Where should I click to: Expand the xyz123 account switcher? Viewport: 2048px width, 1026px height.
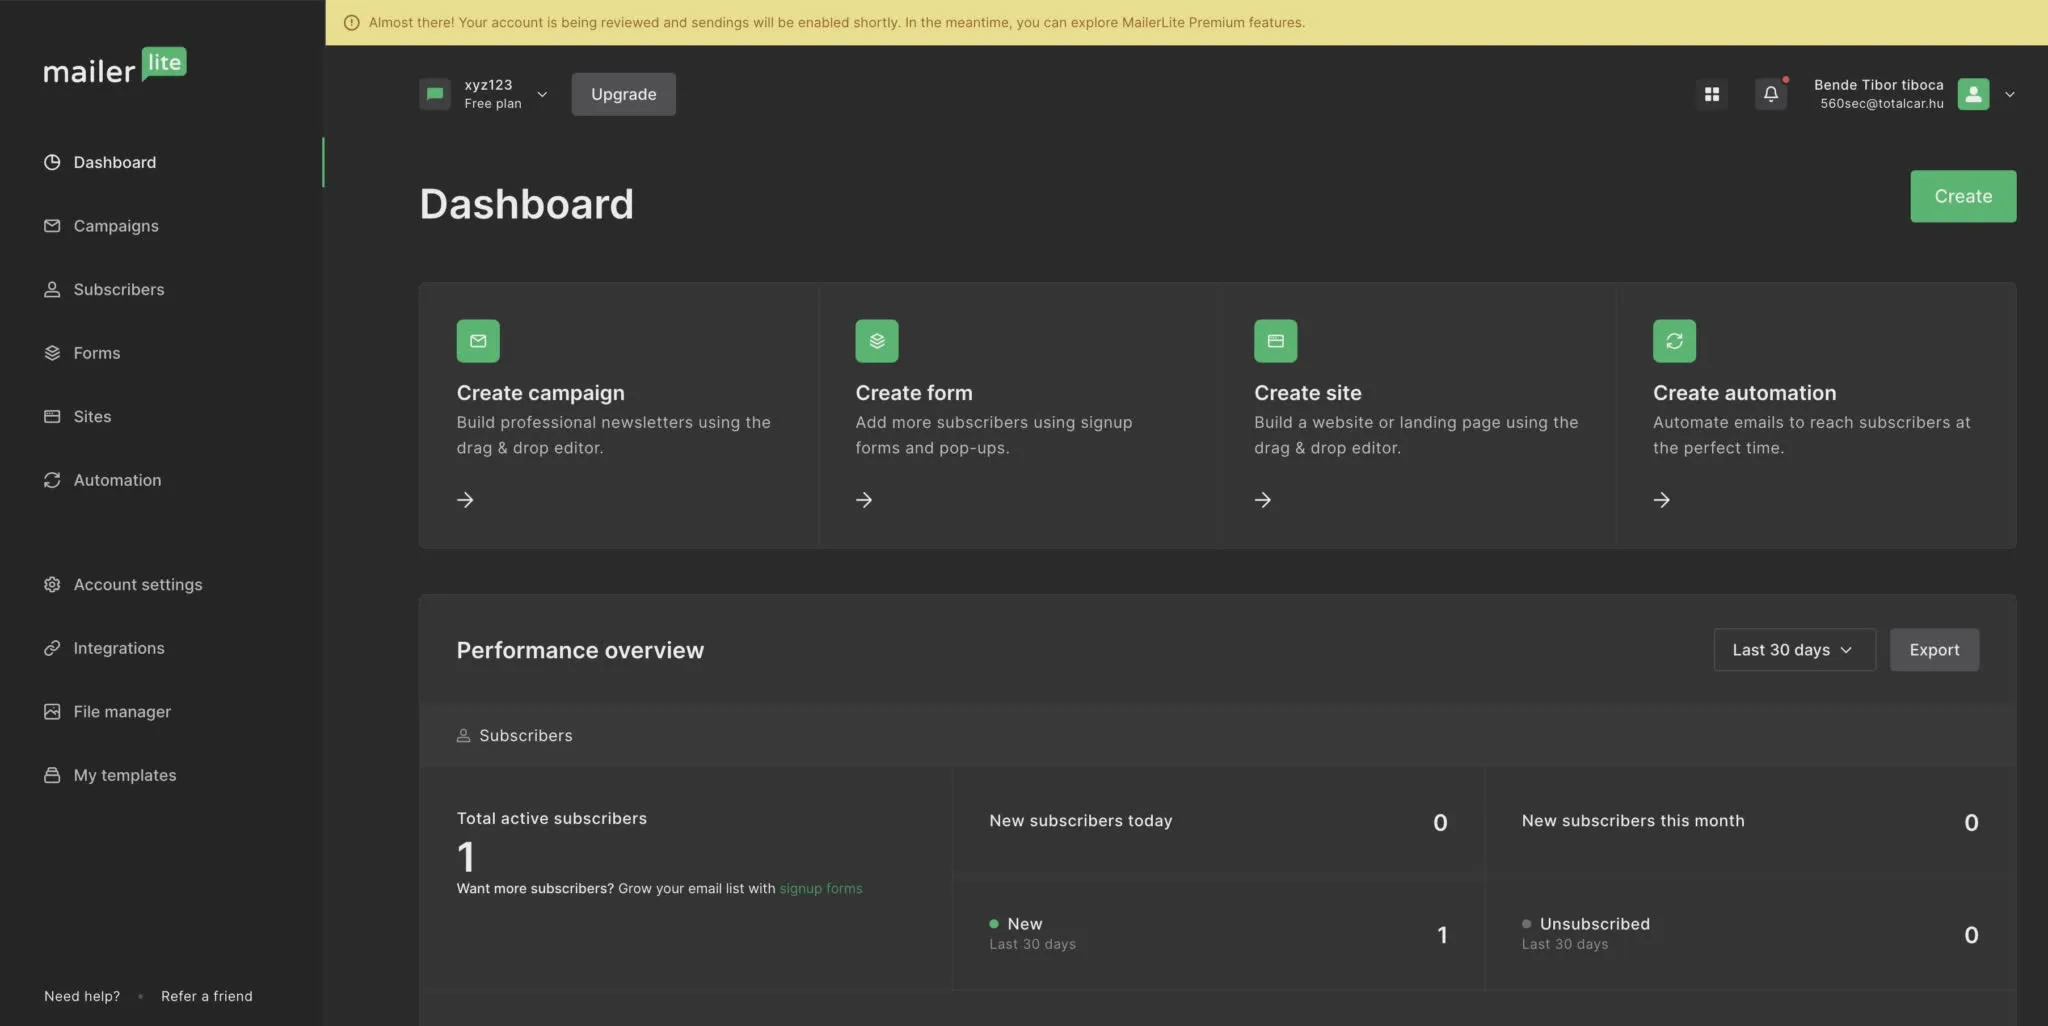pyautogui.click(x=542, y=94)
